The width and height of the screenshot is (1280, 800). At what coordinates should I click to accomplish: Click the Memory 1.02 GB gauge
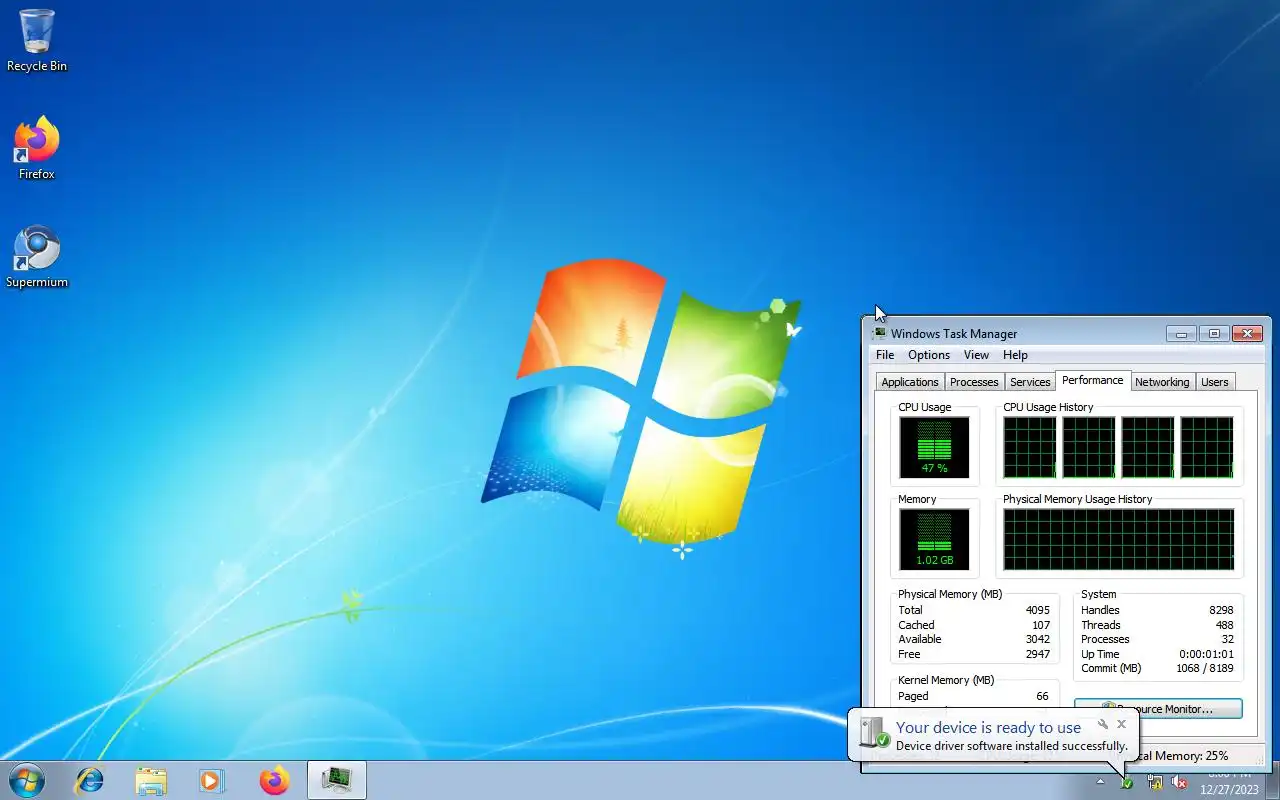[934, 539]
